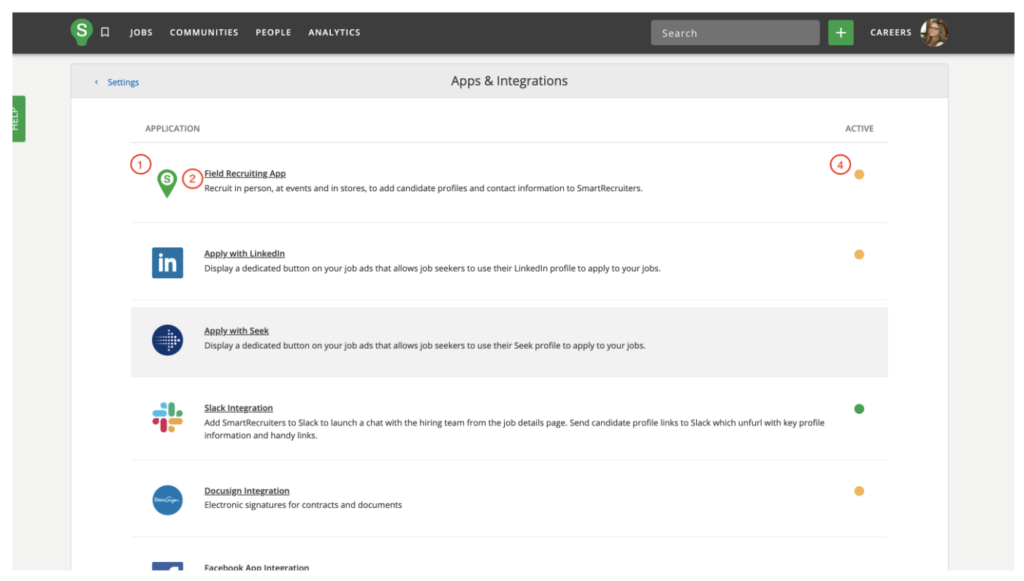Click the Apply with LinkedIn description text
Viewport: 1024px width, 581px height.
click(x=432, y=268)
